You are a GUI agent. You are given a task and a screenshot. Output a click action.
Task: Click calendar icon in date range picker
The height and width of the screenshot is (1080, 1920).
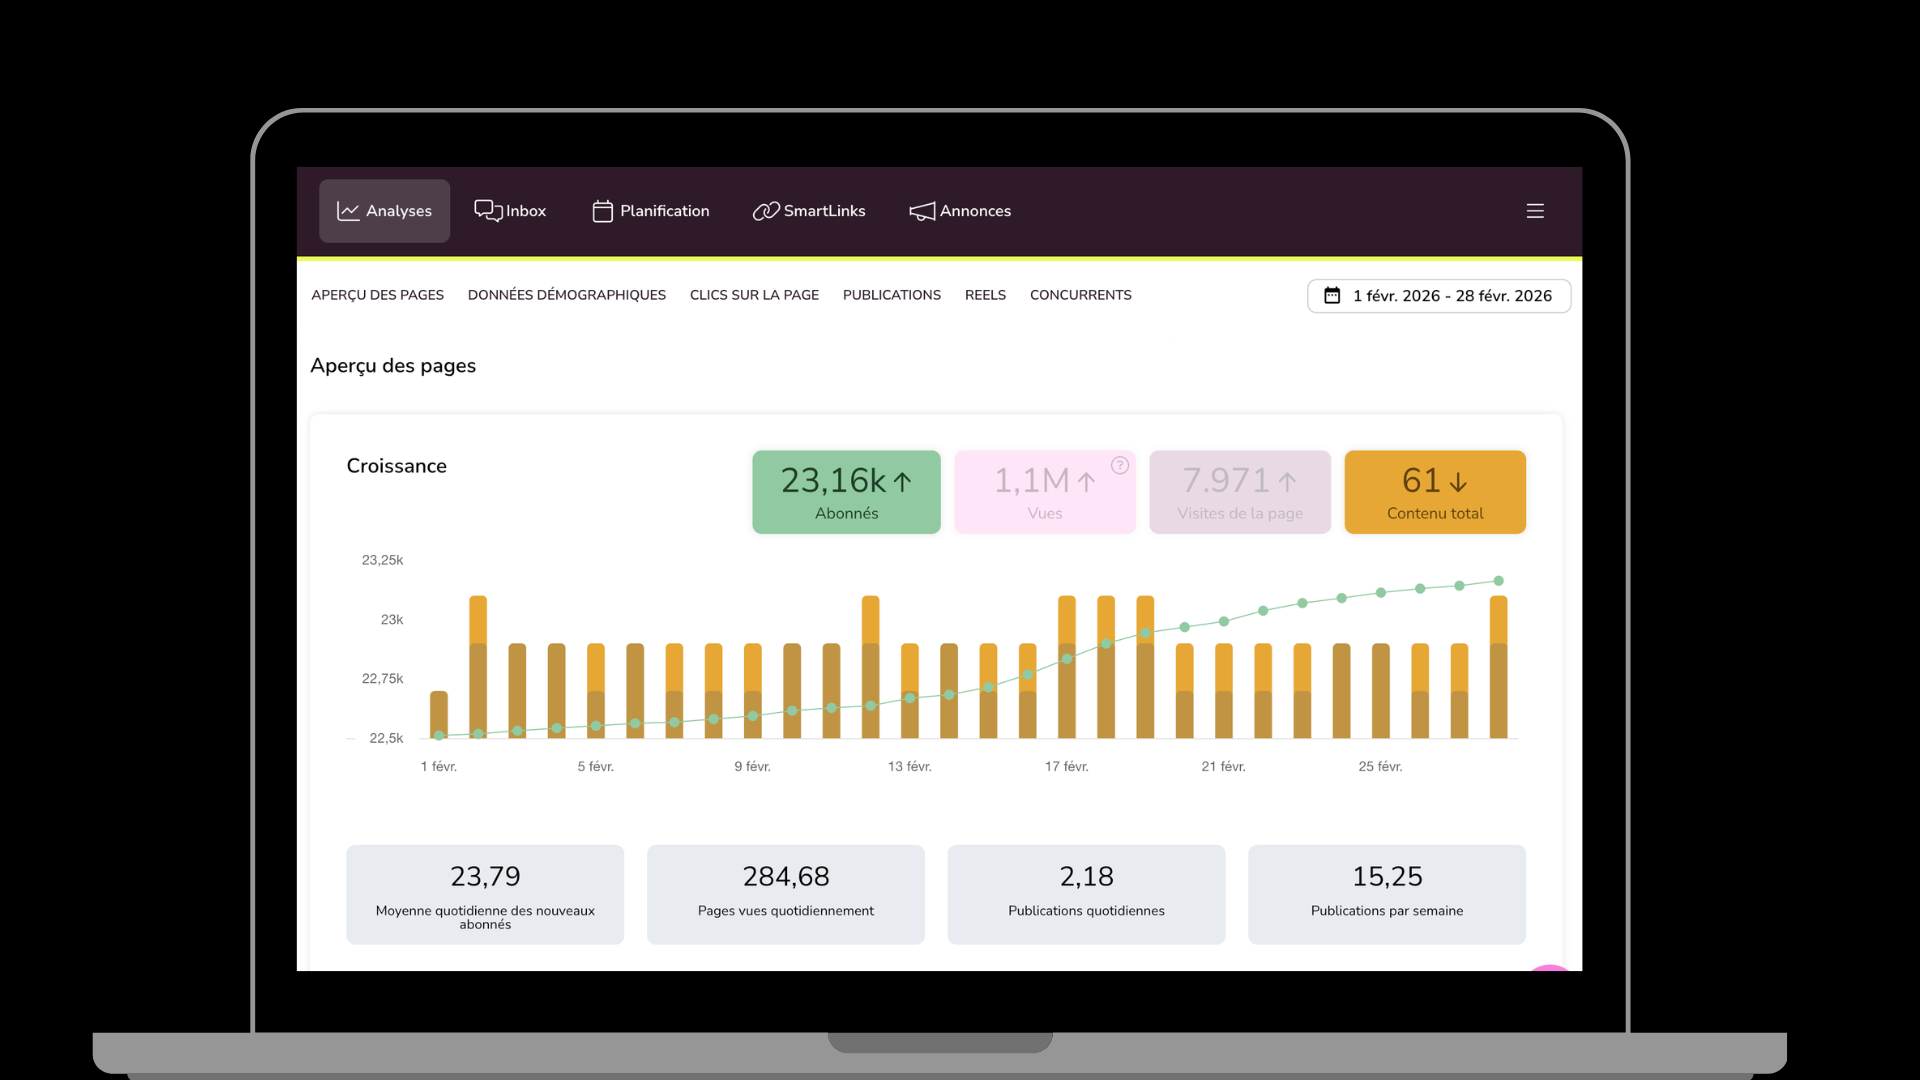[x=1332, y=296]
